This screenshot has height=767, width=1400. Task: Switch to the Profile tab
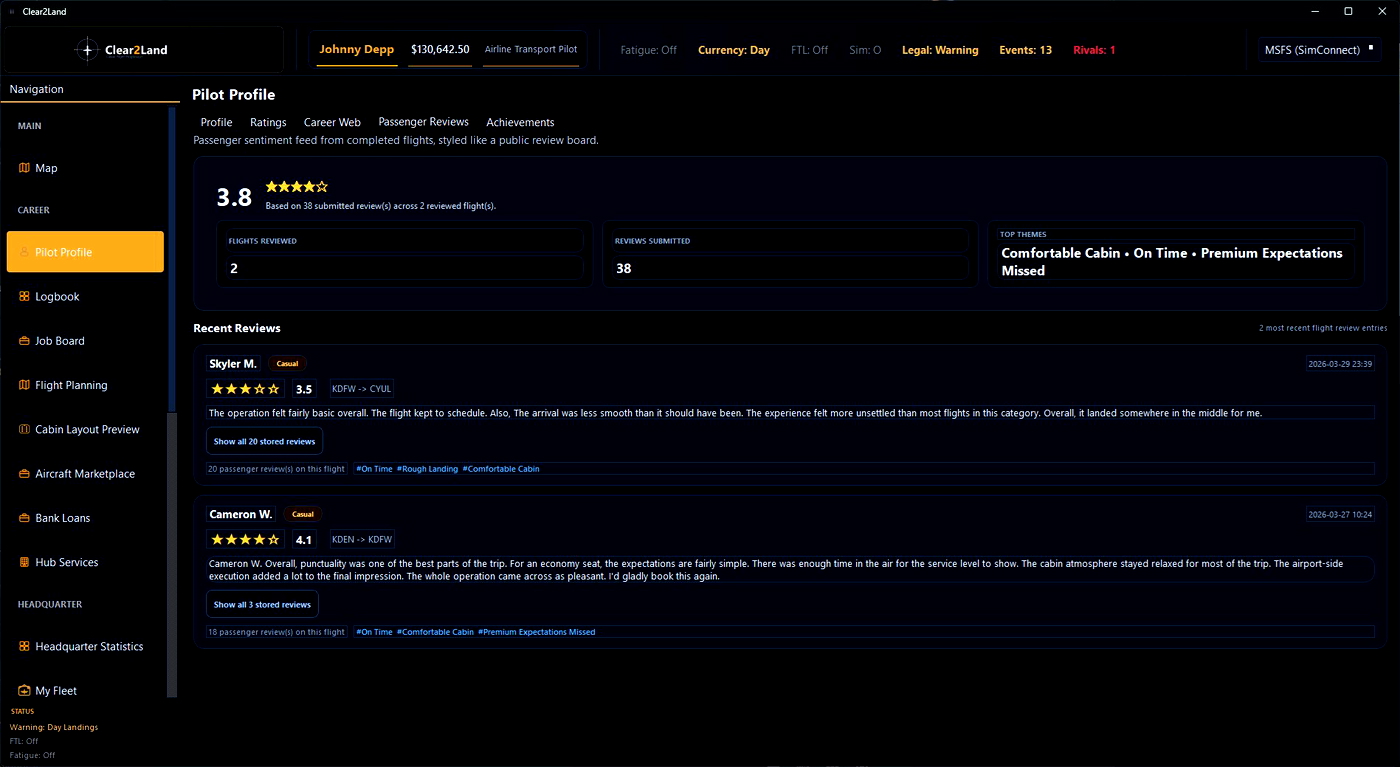pyautogui.click(x=216, y=122)
